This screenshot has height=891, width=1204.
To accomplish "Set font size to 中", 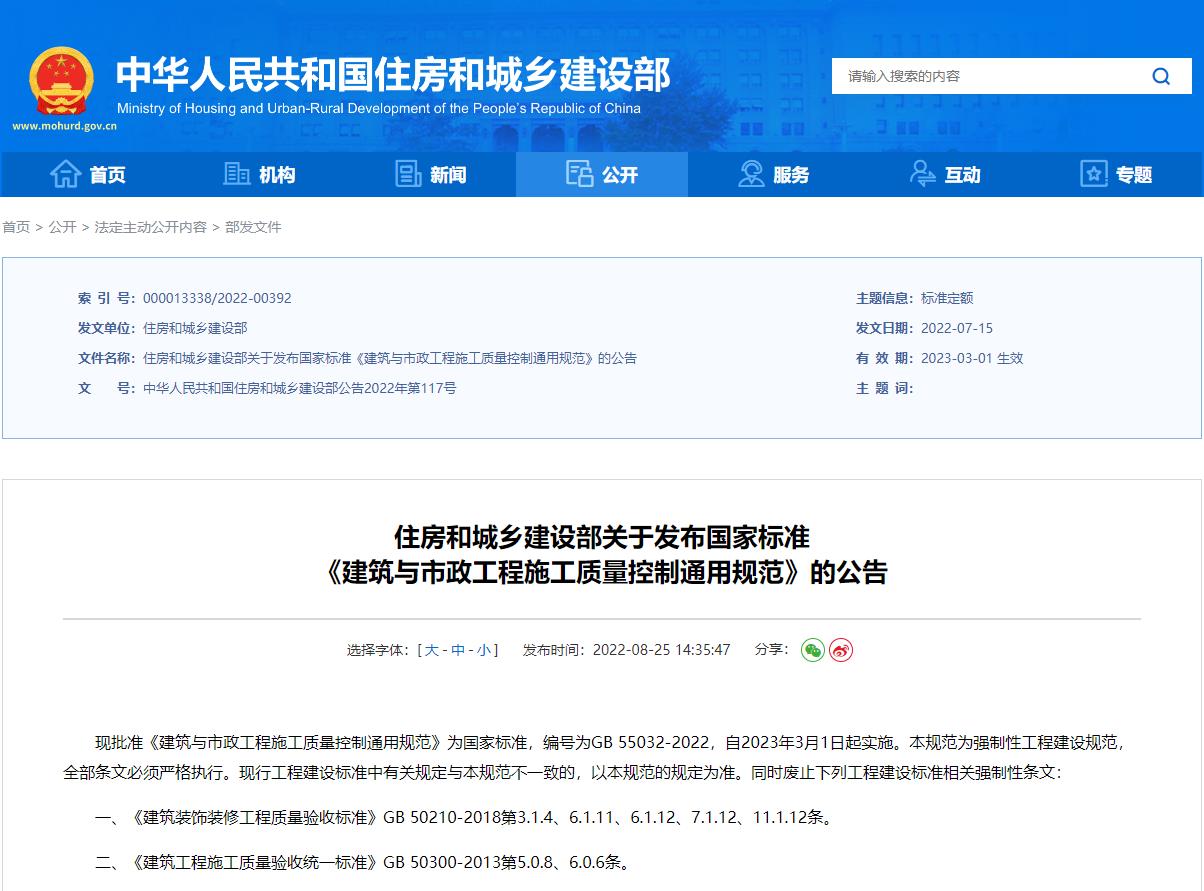I will pos(458,650).
